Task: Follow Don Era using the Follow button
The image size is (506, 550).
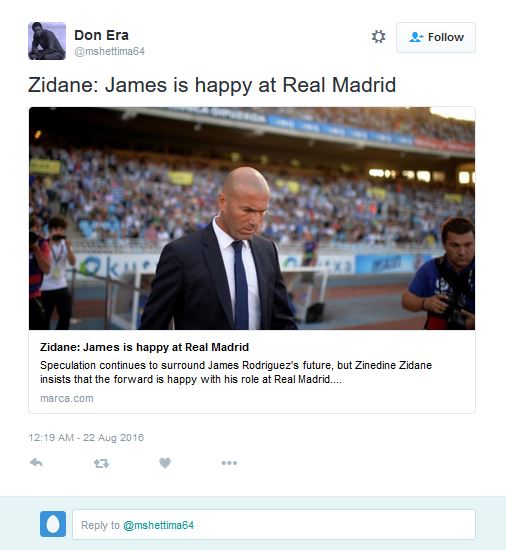Action: click(x=436, y=37)
